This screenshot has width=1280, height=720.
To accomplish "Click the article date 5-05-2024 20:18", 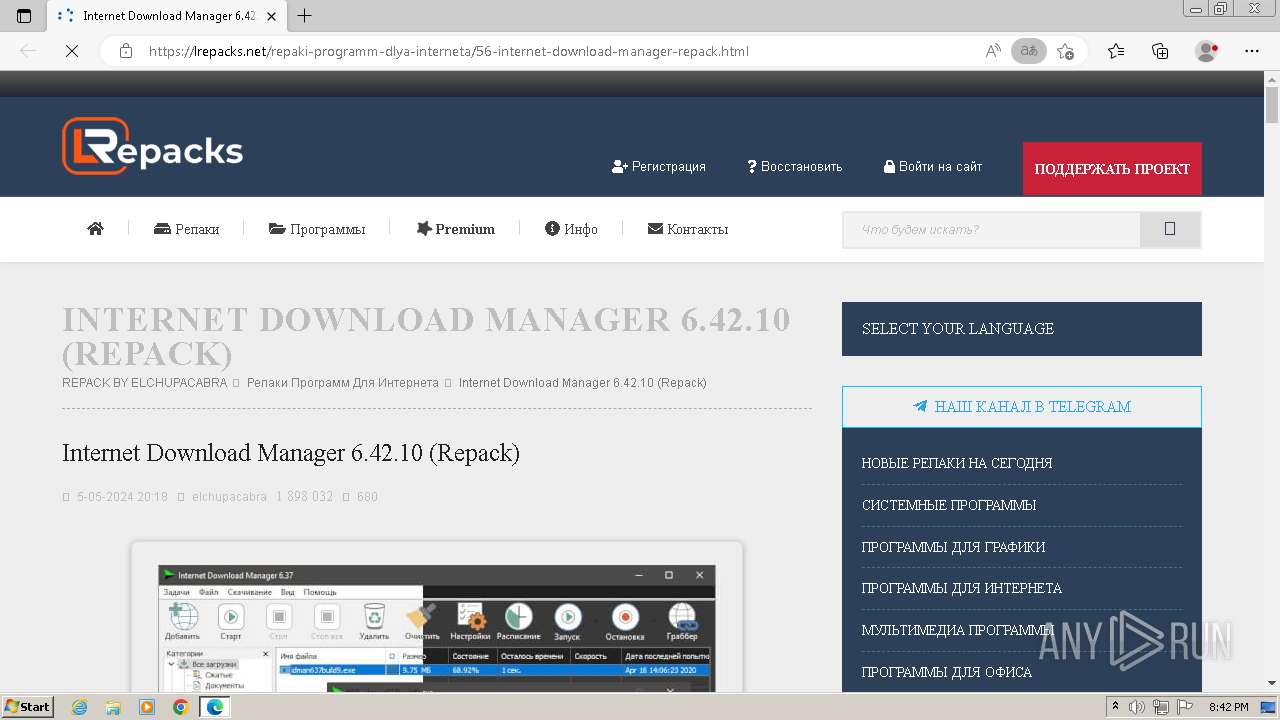I will click(122, 497).
